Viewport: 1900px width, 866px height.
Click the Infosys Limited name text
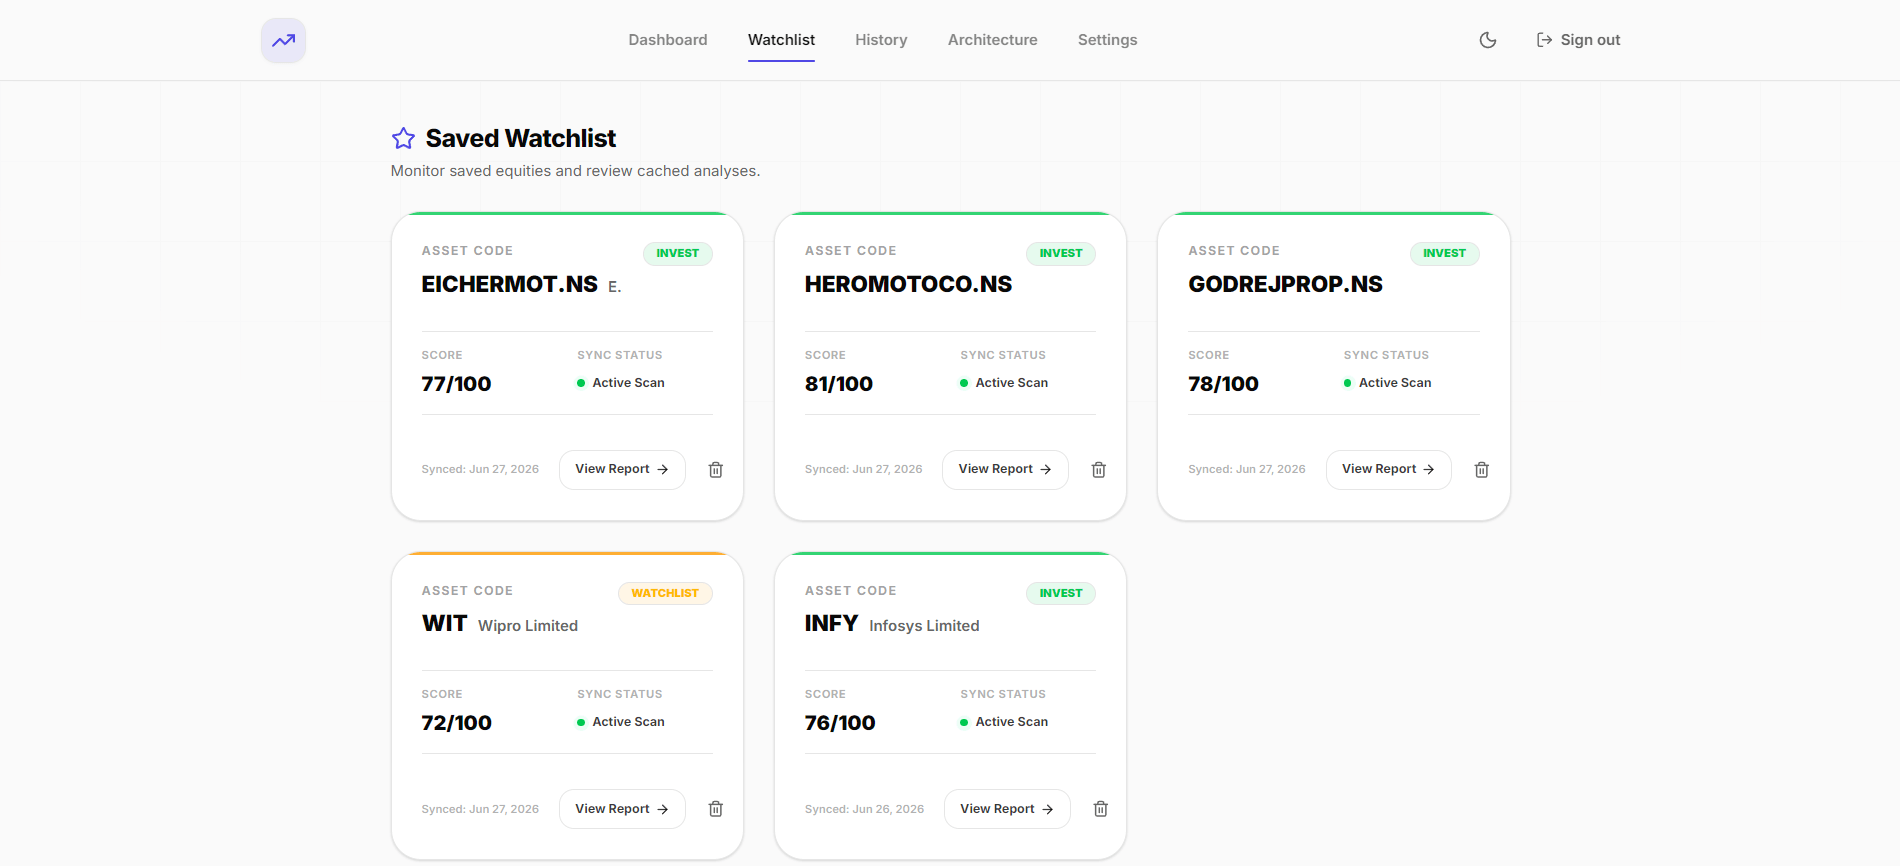click(924, 626)
